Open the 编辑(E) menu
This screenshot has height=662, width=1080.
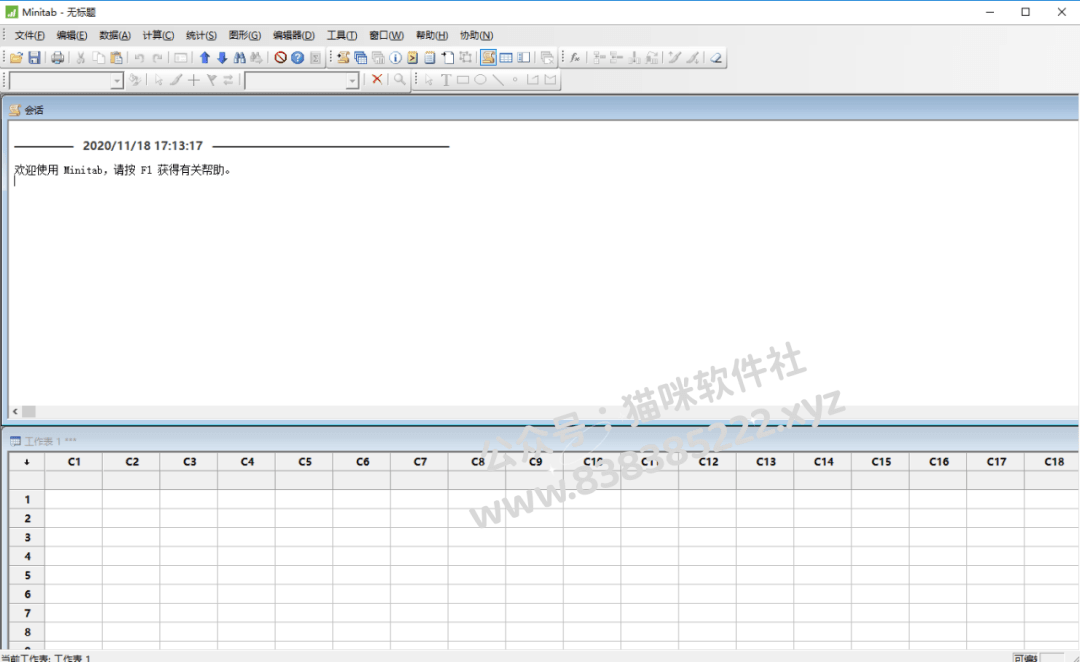tap(72, 35)
